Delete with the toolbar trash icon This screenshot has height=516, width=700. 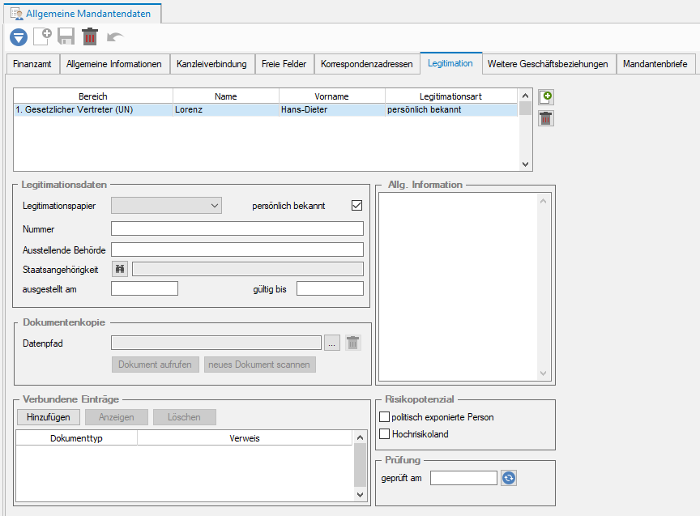pyautogui.click(x=90, y=36)
